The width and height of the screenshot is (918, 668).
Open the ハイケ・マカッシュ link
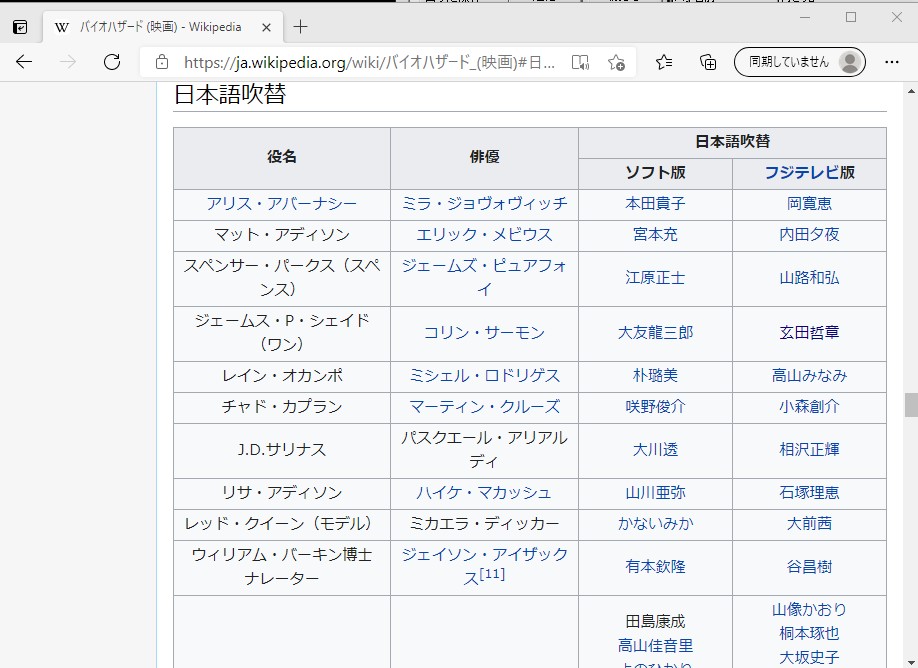[x=484, y=493]
